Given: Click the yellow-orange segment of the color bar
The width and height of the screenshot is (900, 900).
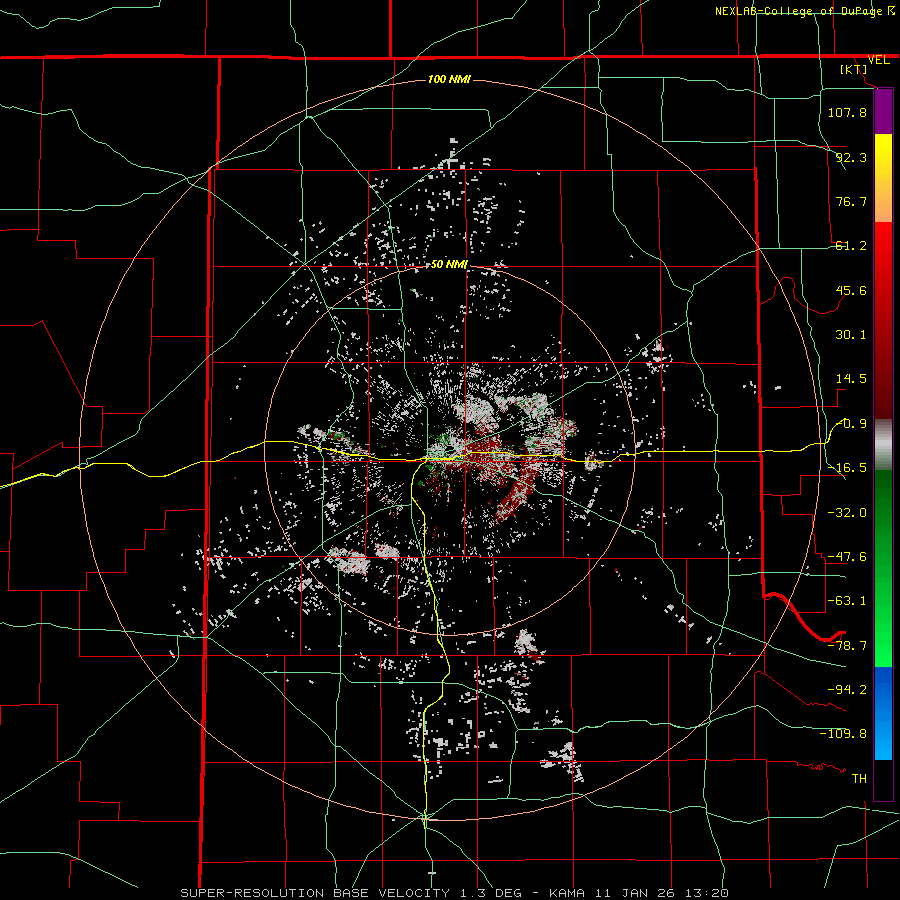Looking at the screenshot, I should 883,178.
